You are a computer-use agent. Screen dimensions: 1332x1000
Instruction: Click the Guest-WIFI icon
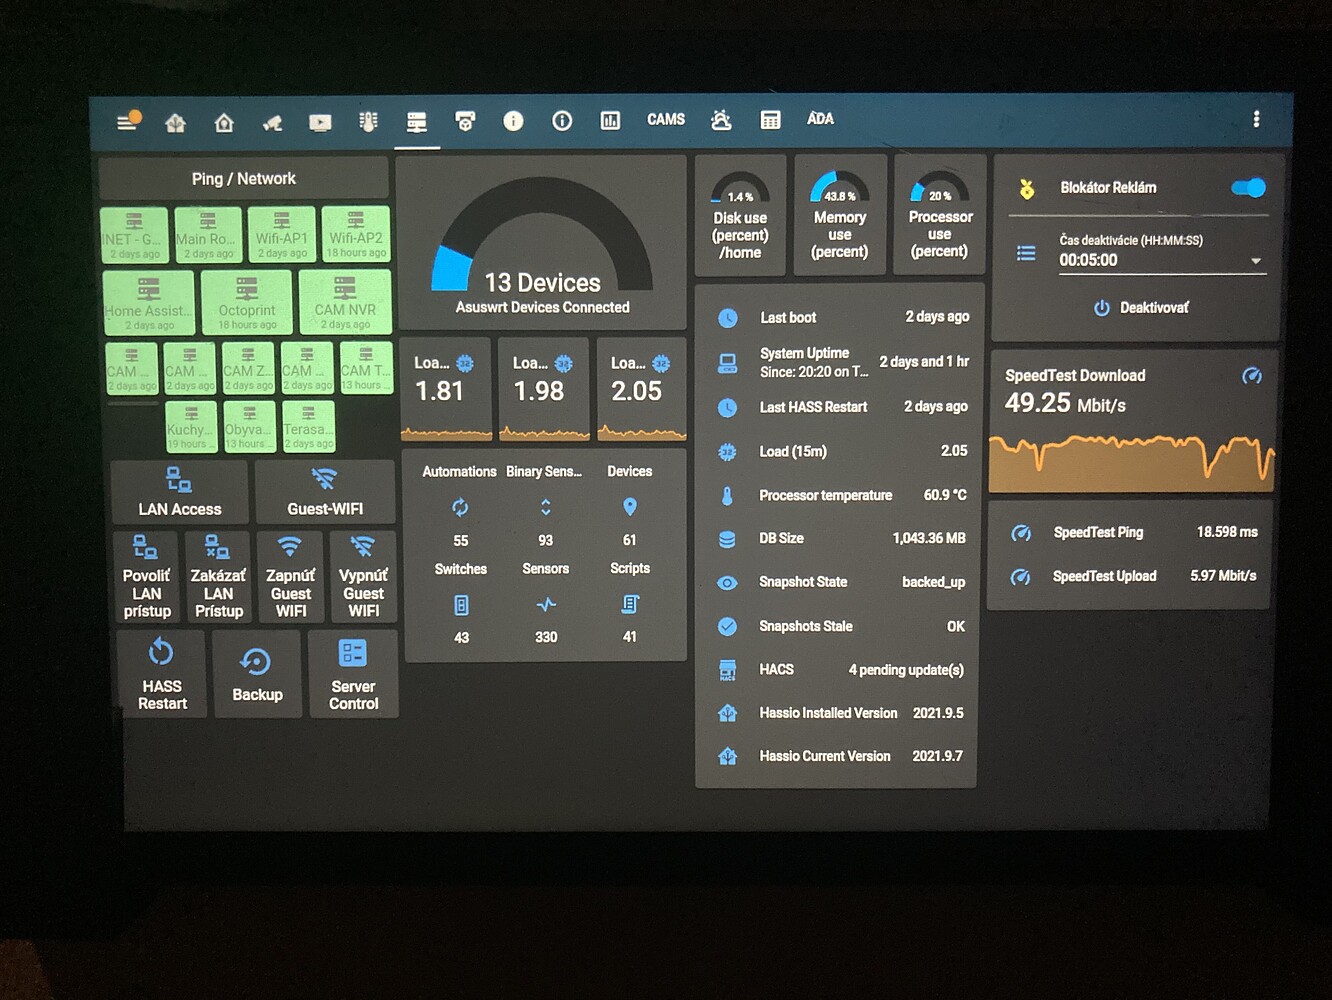(x=326, y=479)
